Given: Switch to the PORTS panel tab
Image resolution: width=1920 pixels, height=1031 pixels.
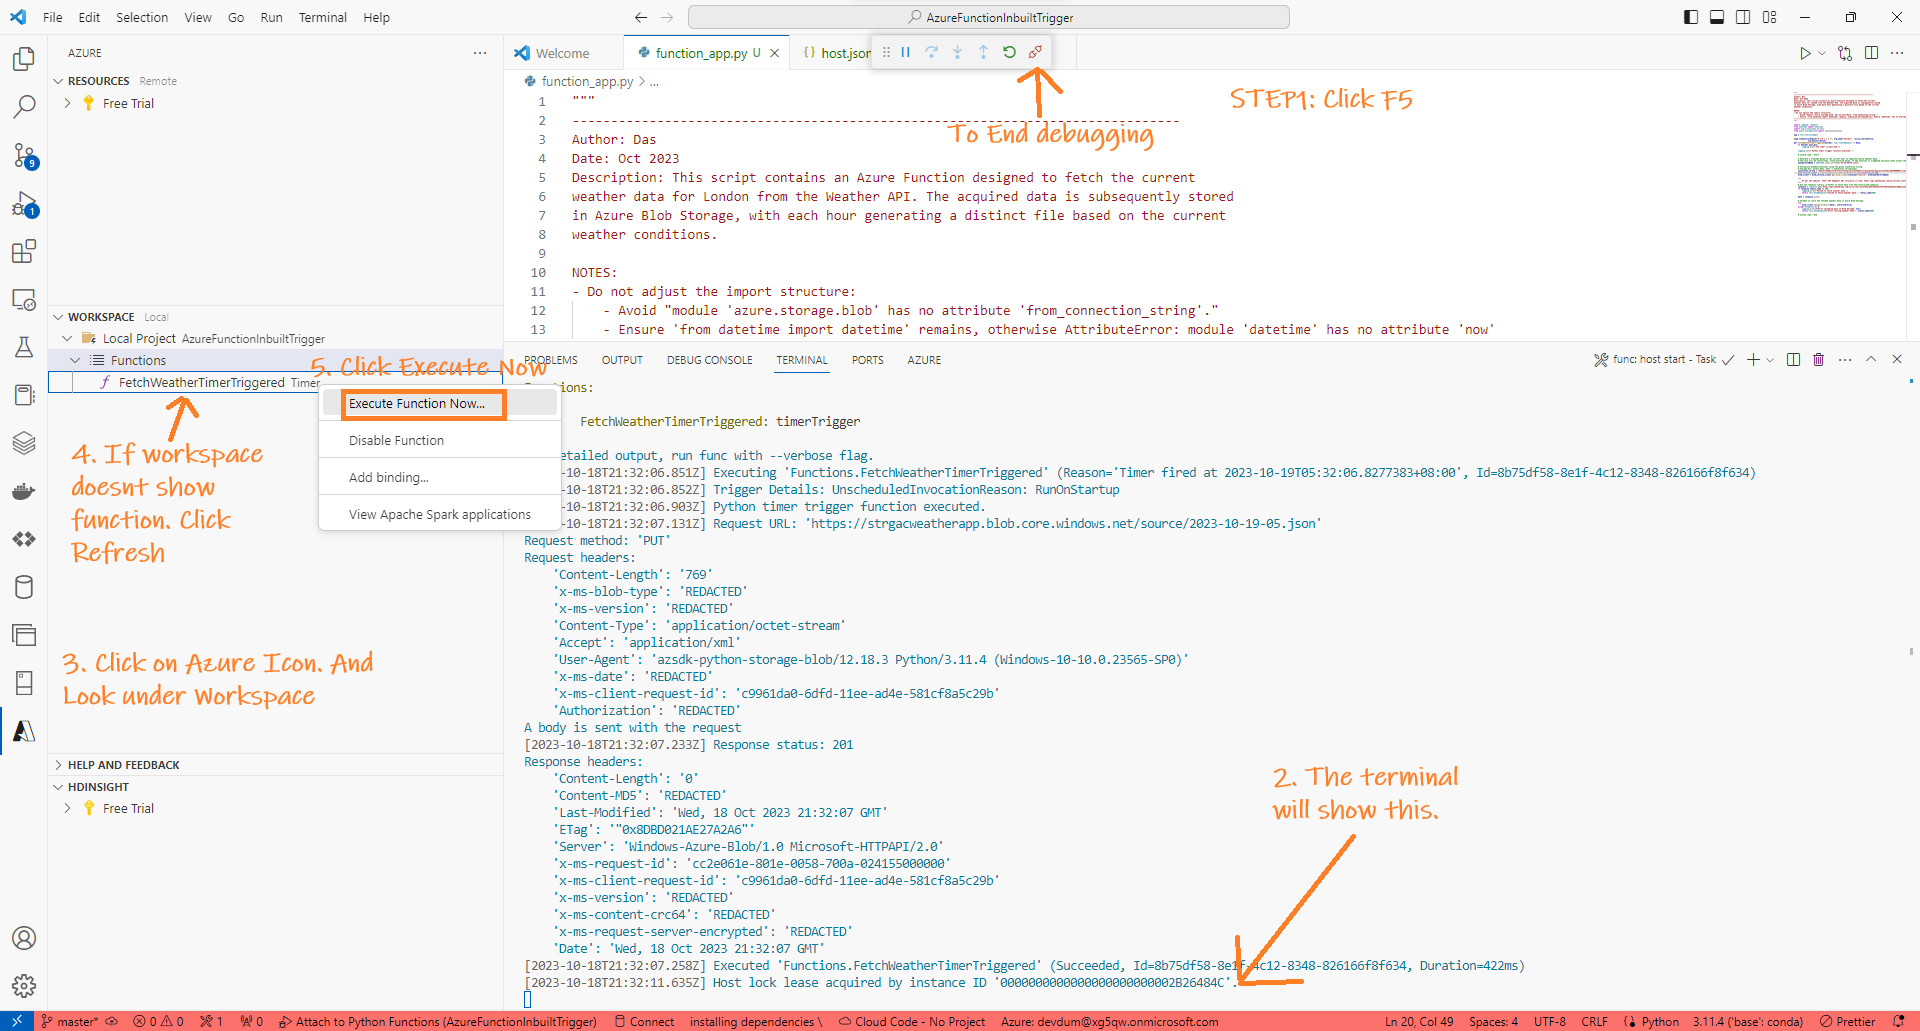Looking at the screenshot, I should [867, 360].
